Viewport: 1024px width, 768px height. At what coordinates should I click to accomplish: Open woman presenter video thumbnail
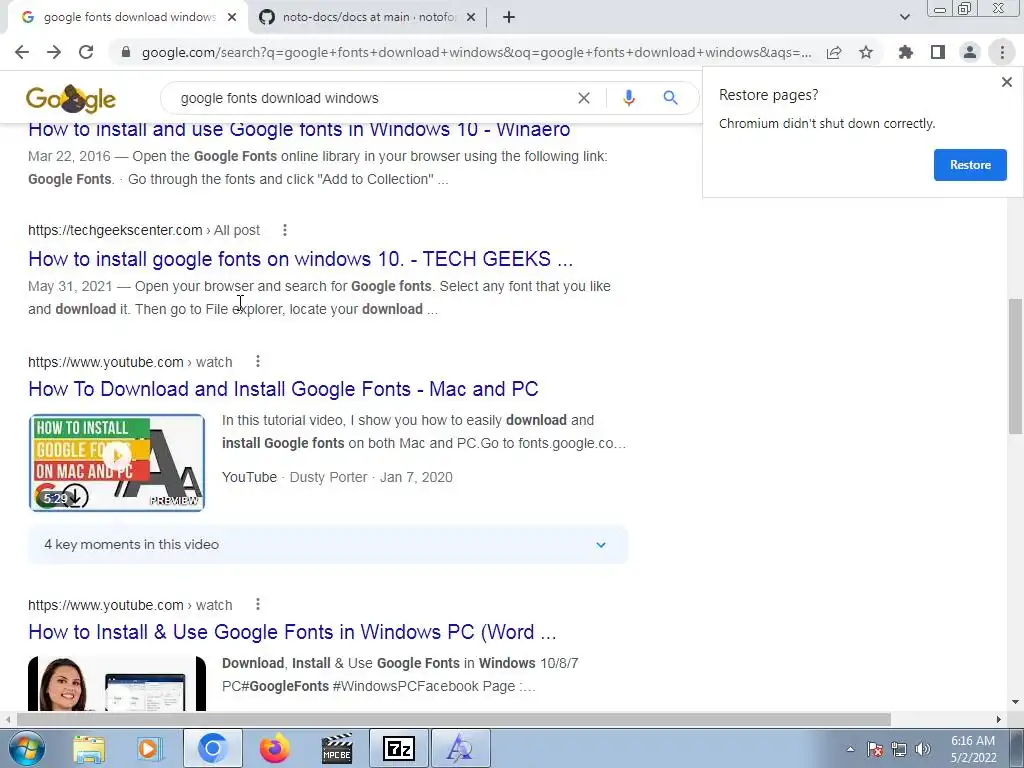(117, 683)
